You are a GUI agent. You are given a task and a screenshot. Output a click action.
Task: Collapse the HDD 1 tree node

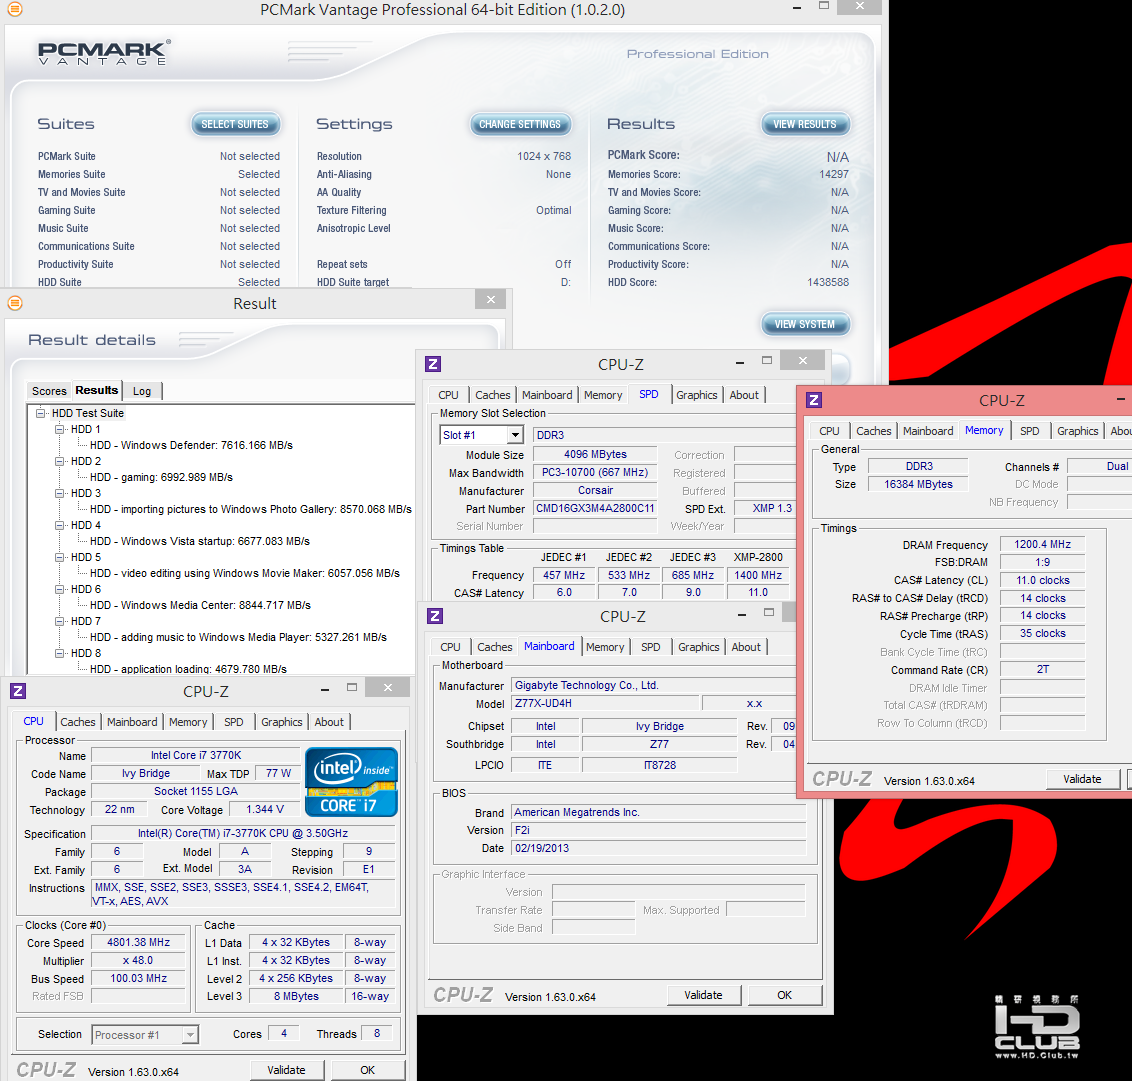(x=60, y=429)
